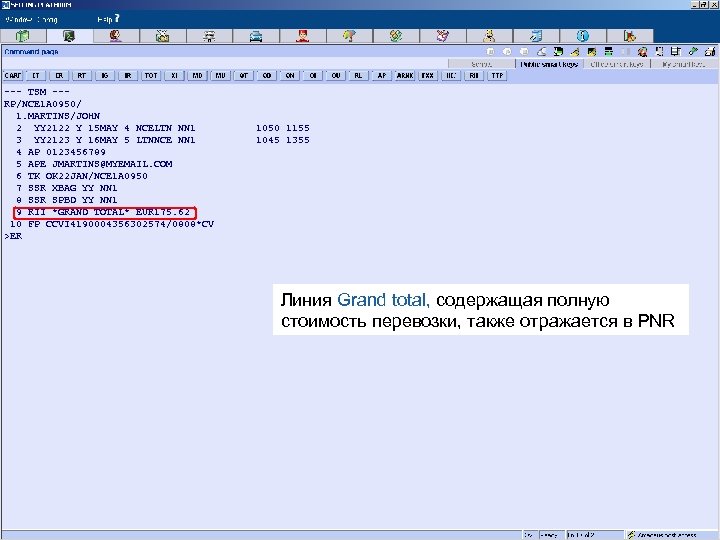The height and width of the screenshot is (540, 720).
Task: Click the --- TSM --- header line
Action: pos(37,92)
